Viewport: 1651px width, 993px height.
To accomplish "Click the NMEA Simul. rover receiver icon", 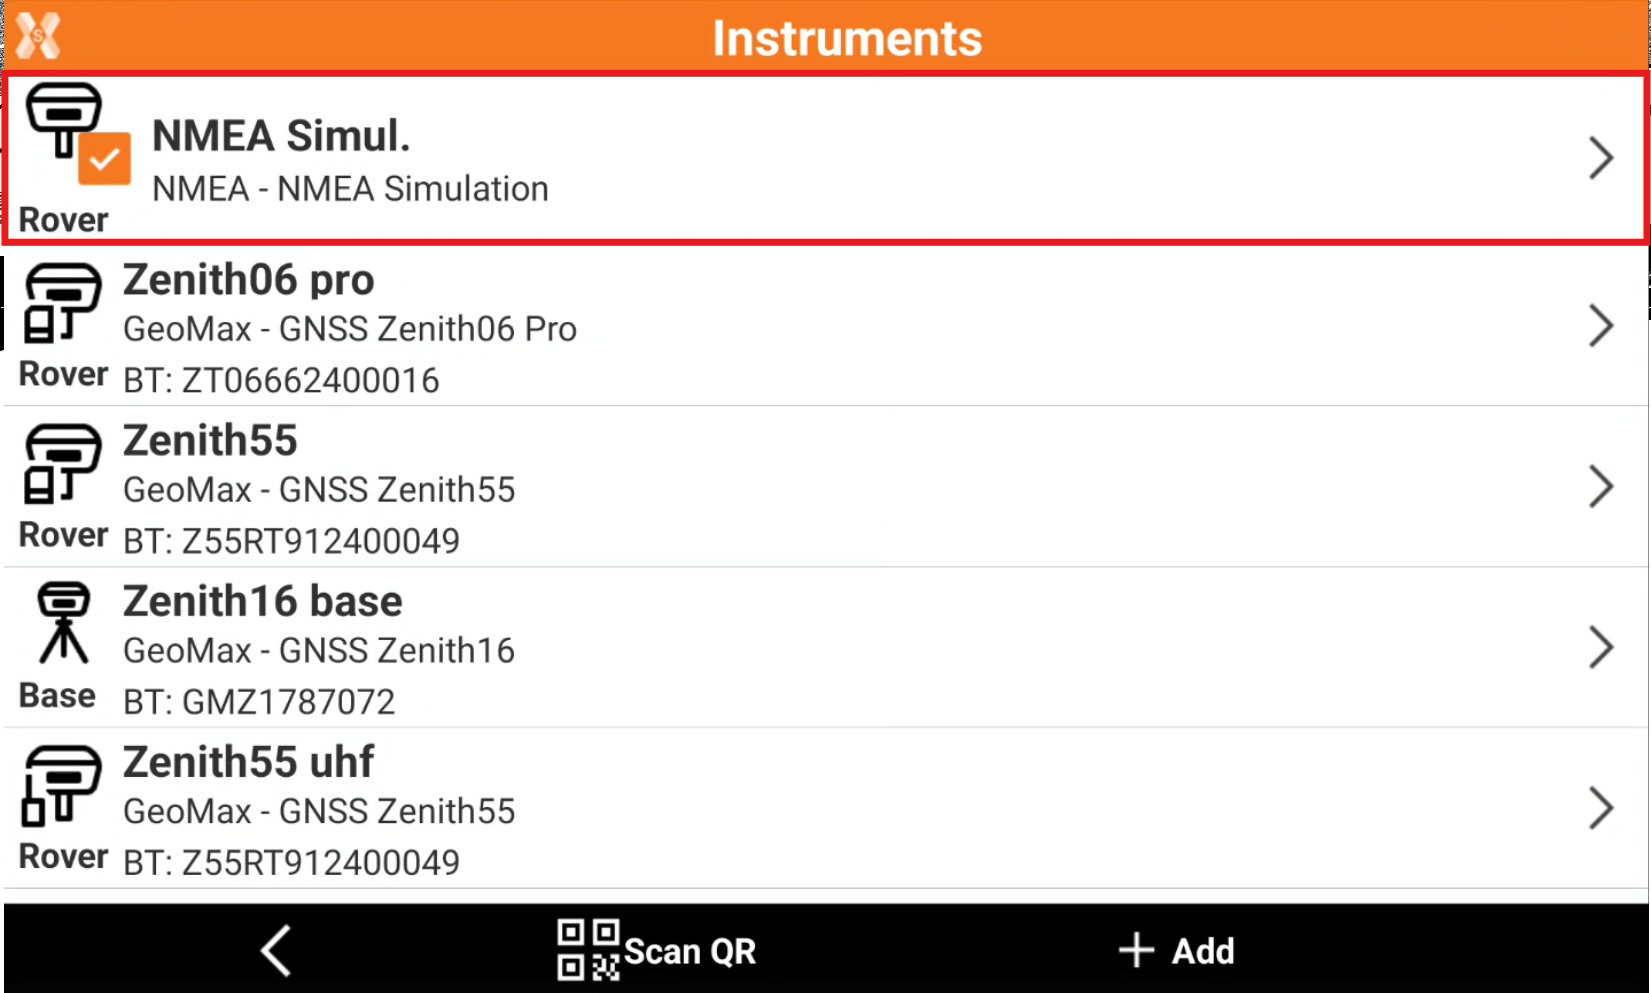I will (x=63, y=120).
